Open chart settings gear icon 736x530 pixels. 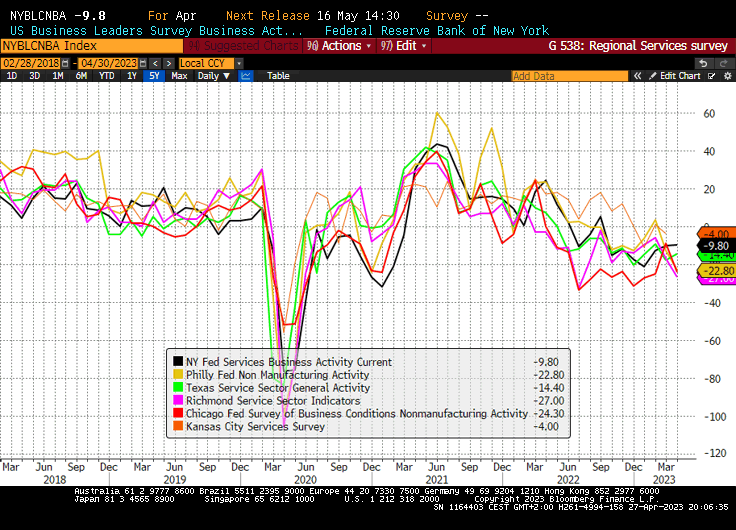[728, 76]
